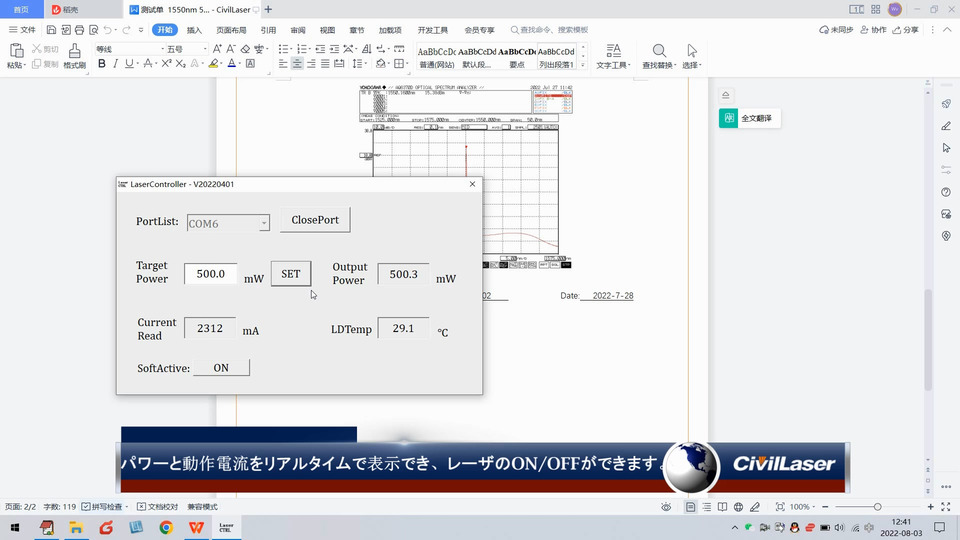Justify the paragraph text

[x=325, y=63]
